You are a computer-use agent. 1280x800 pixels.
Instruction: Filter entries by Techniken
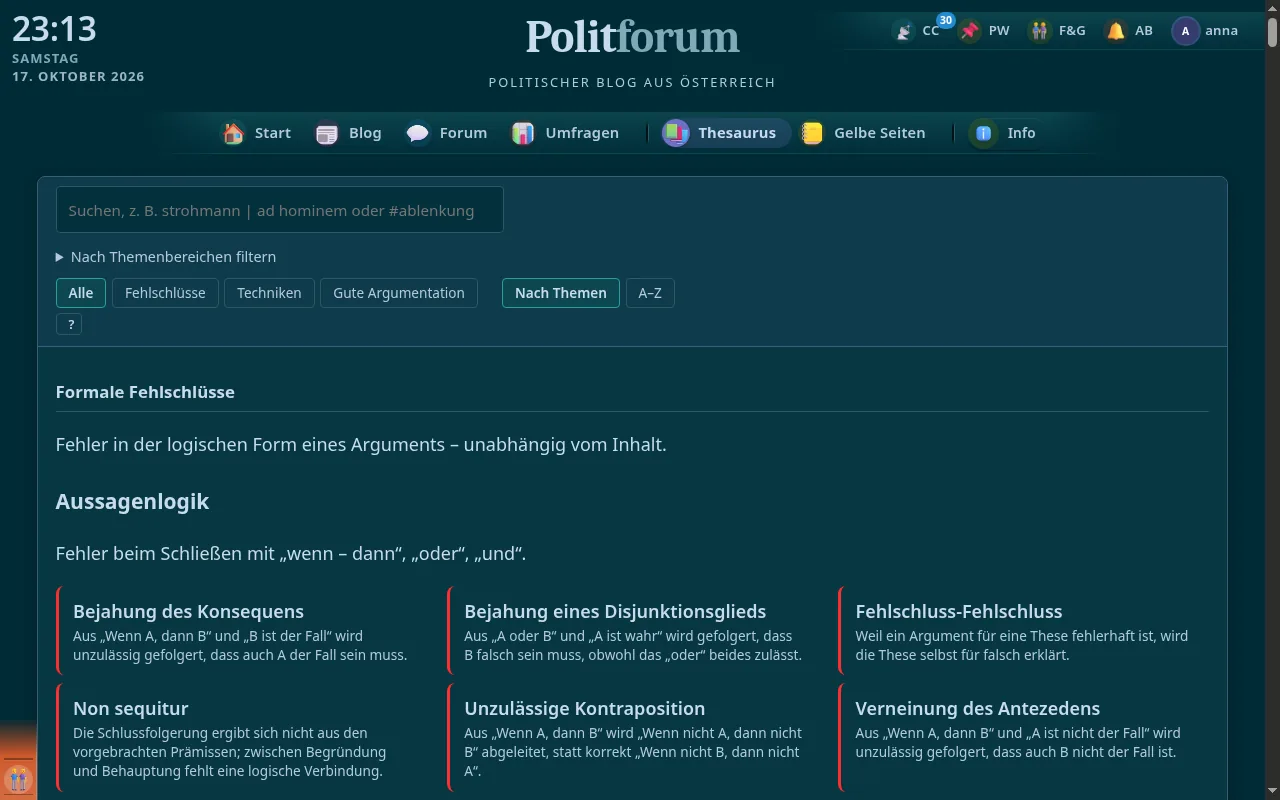point(269,293)
